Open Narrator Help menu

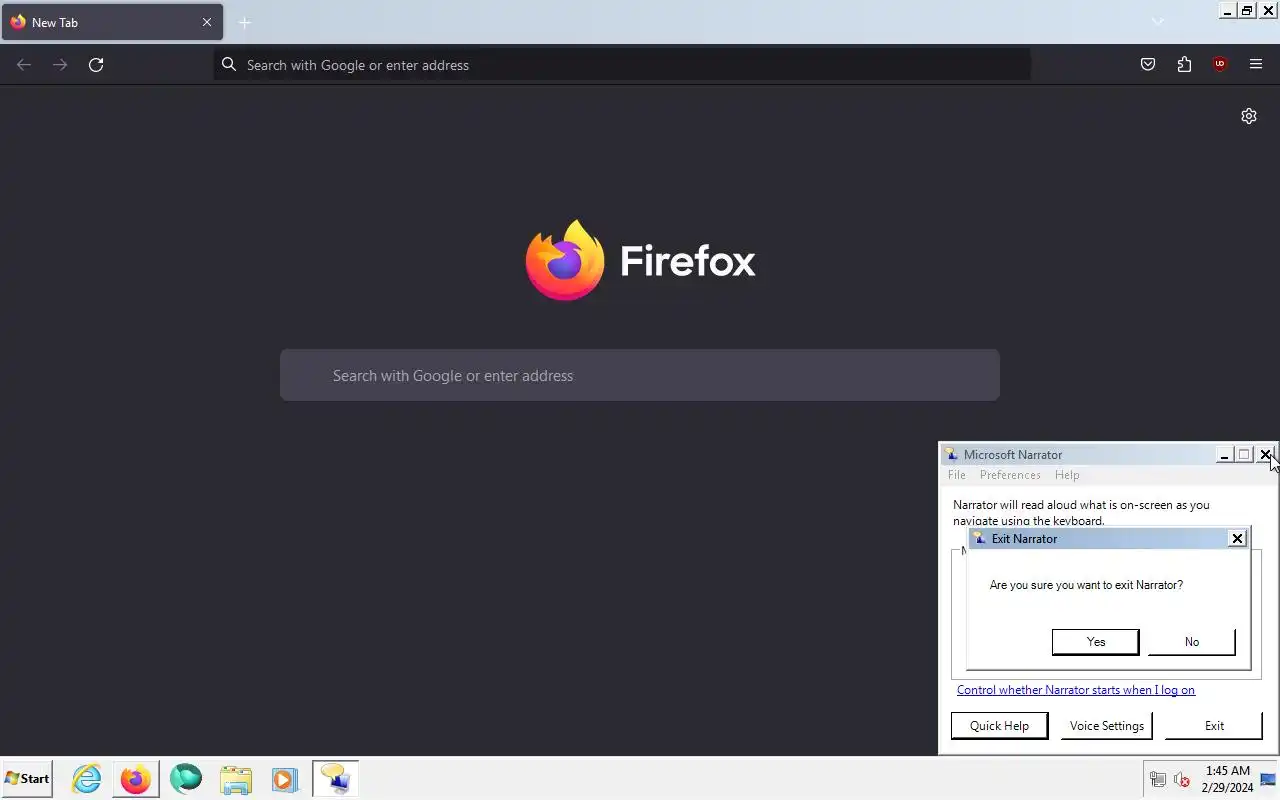(1067, 475)
